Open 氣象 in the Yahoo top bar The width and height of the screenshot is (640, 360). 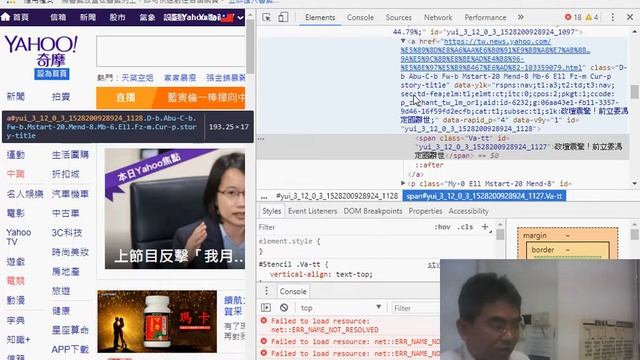pyautogui.click(x=147, y=18)
